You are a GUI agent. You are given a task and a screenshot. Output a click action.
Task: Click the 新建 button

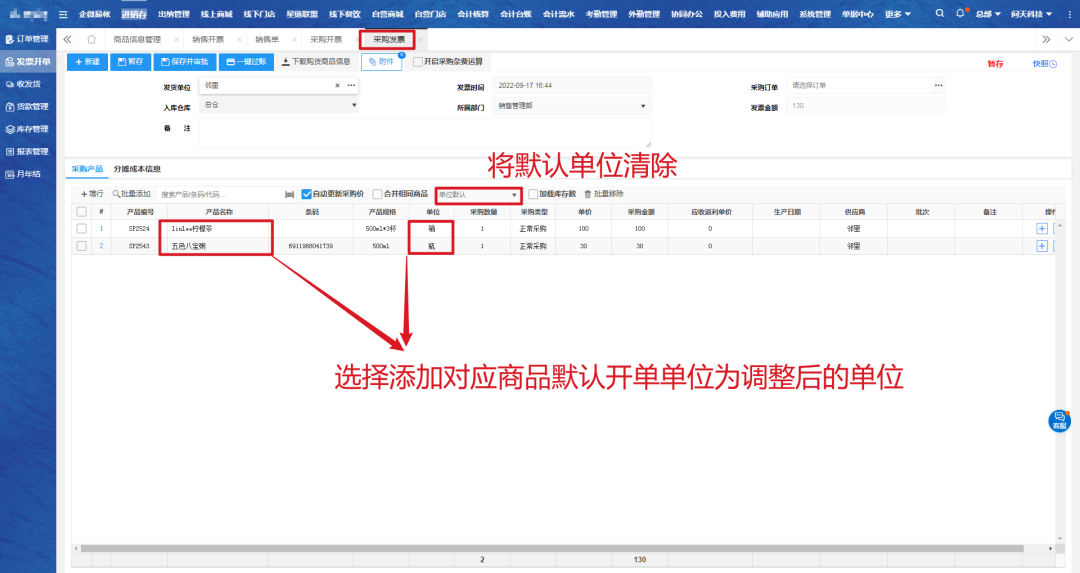88,62
